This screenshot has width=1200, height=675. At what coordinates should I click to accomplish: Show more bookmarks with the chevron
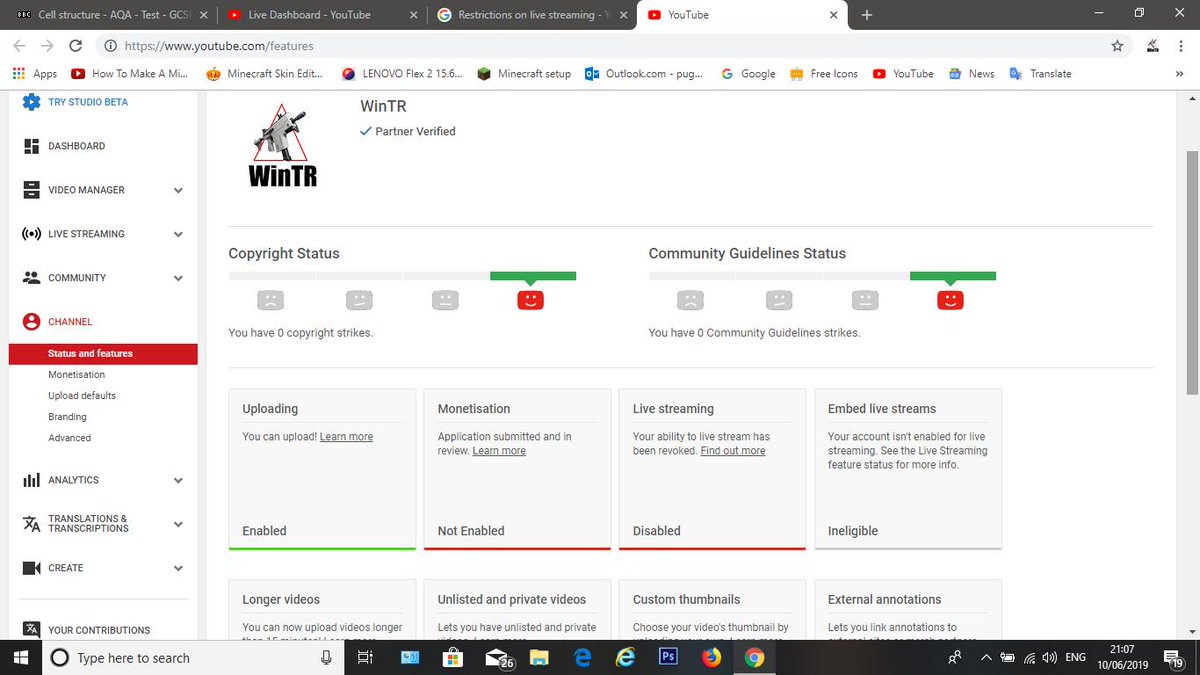coord(1180,74)
